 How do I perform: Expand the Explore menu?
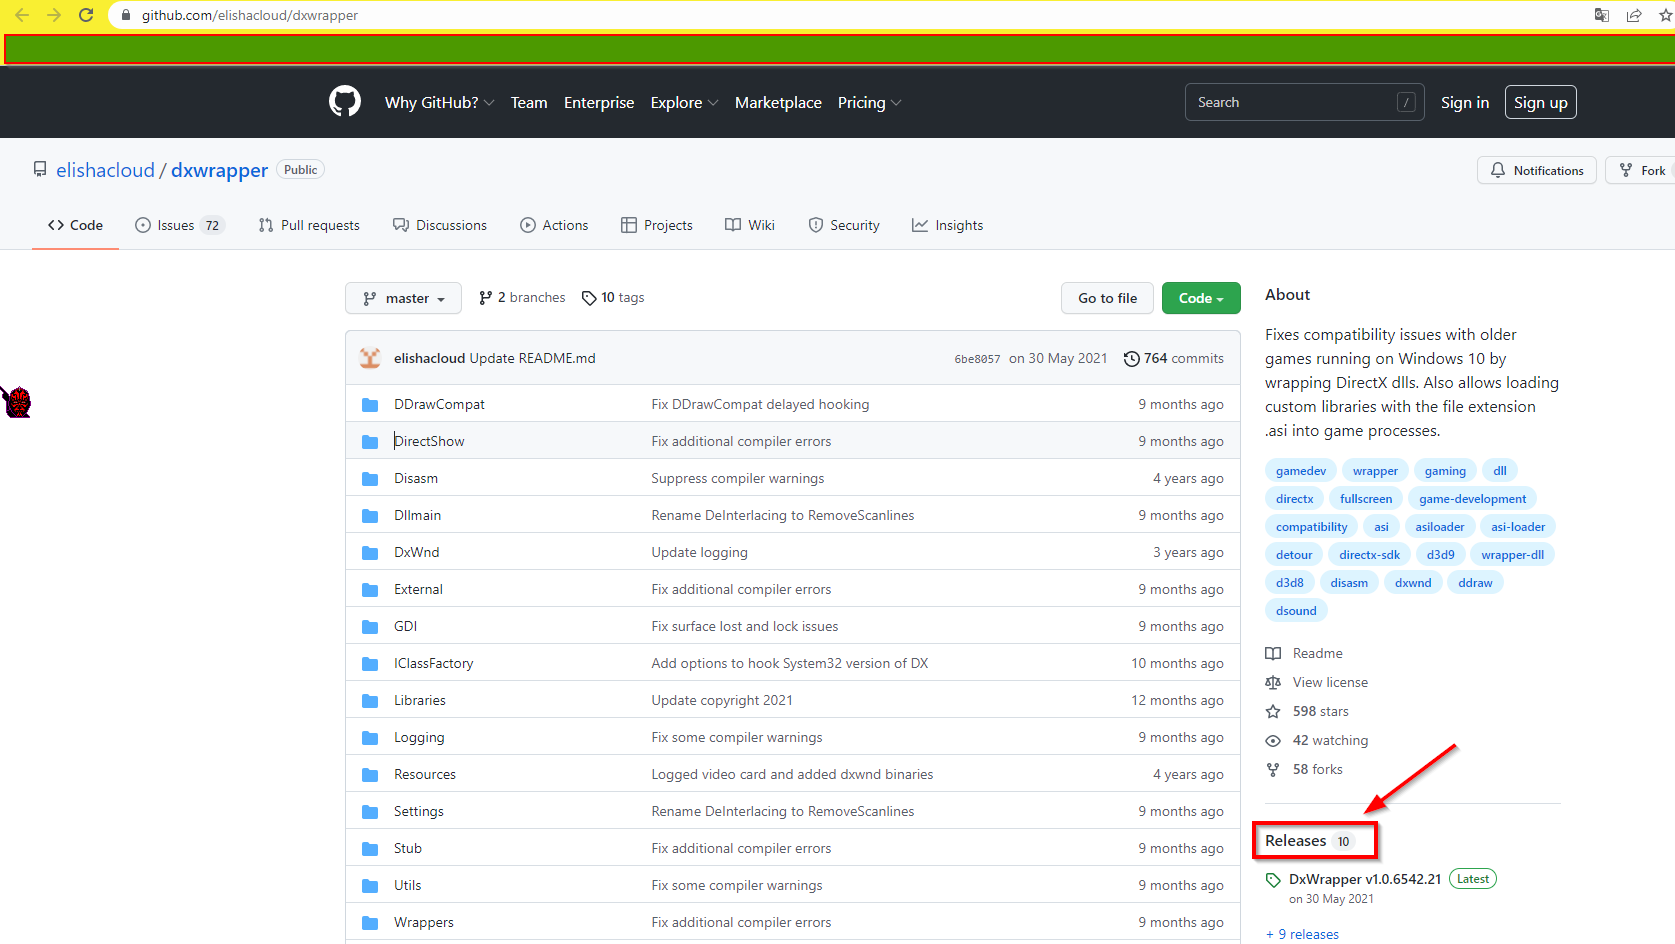click(x=685, y=103)
